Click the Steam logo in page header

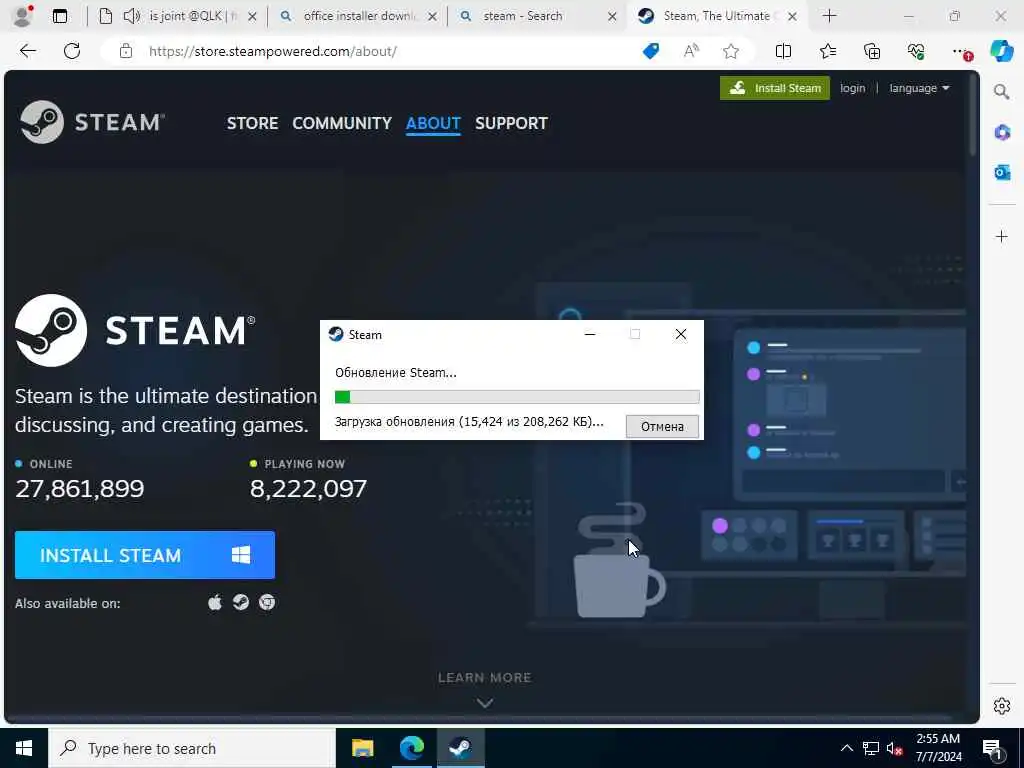pyautogui.click(x=92, y=122)
